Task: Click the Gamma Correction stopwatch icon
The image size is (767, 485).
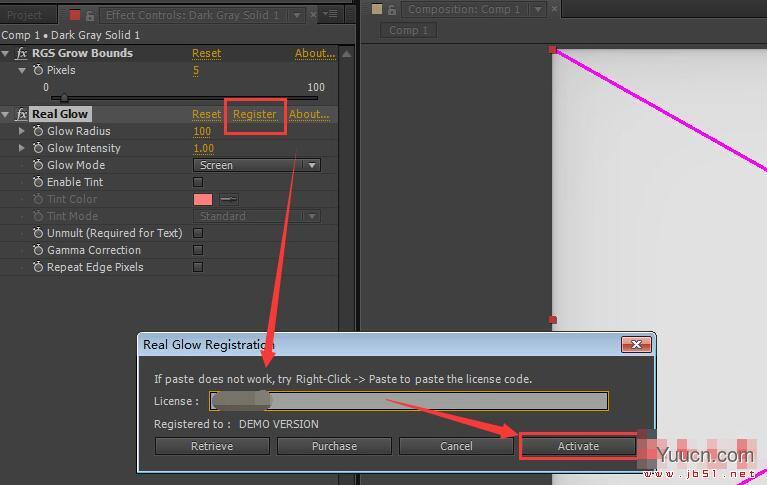Action: pos(38,250)
